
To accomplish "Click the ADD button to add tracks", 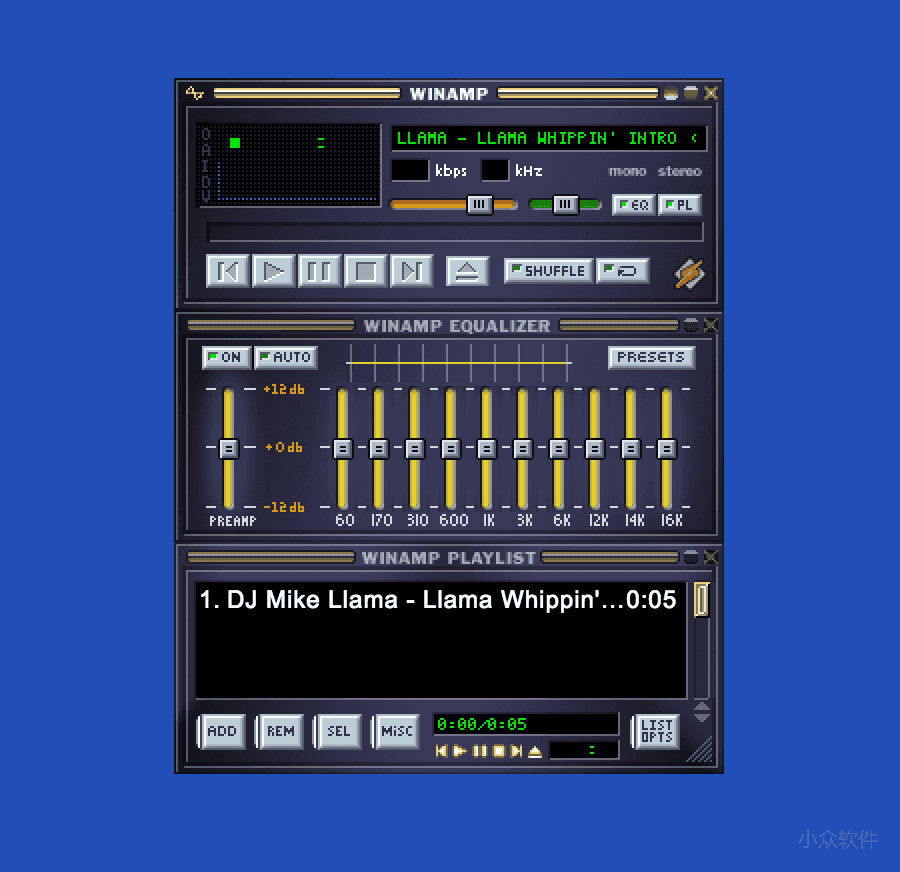I will [x=221, y=732].
